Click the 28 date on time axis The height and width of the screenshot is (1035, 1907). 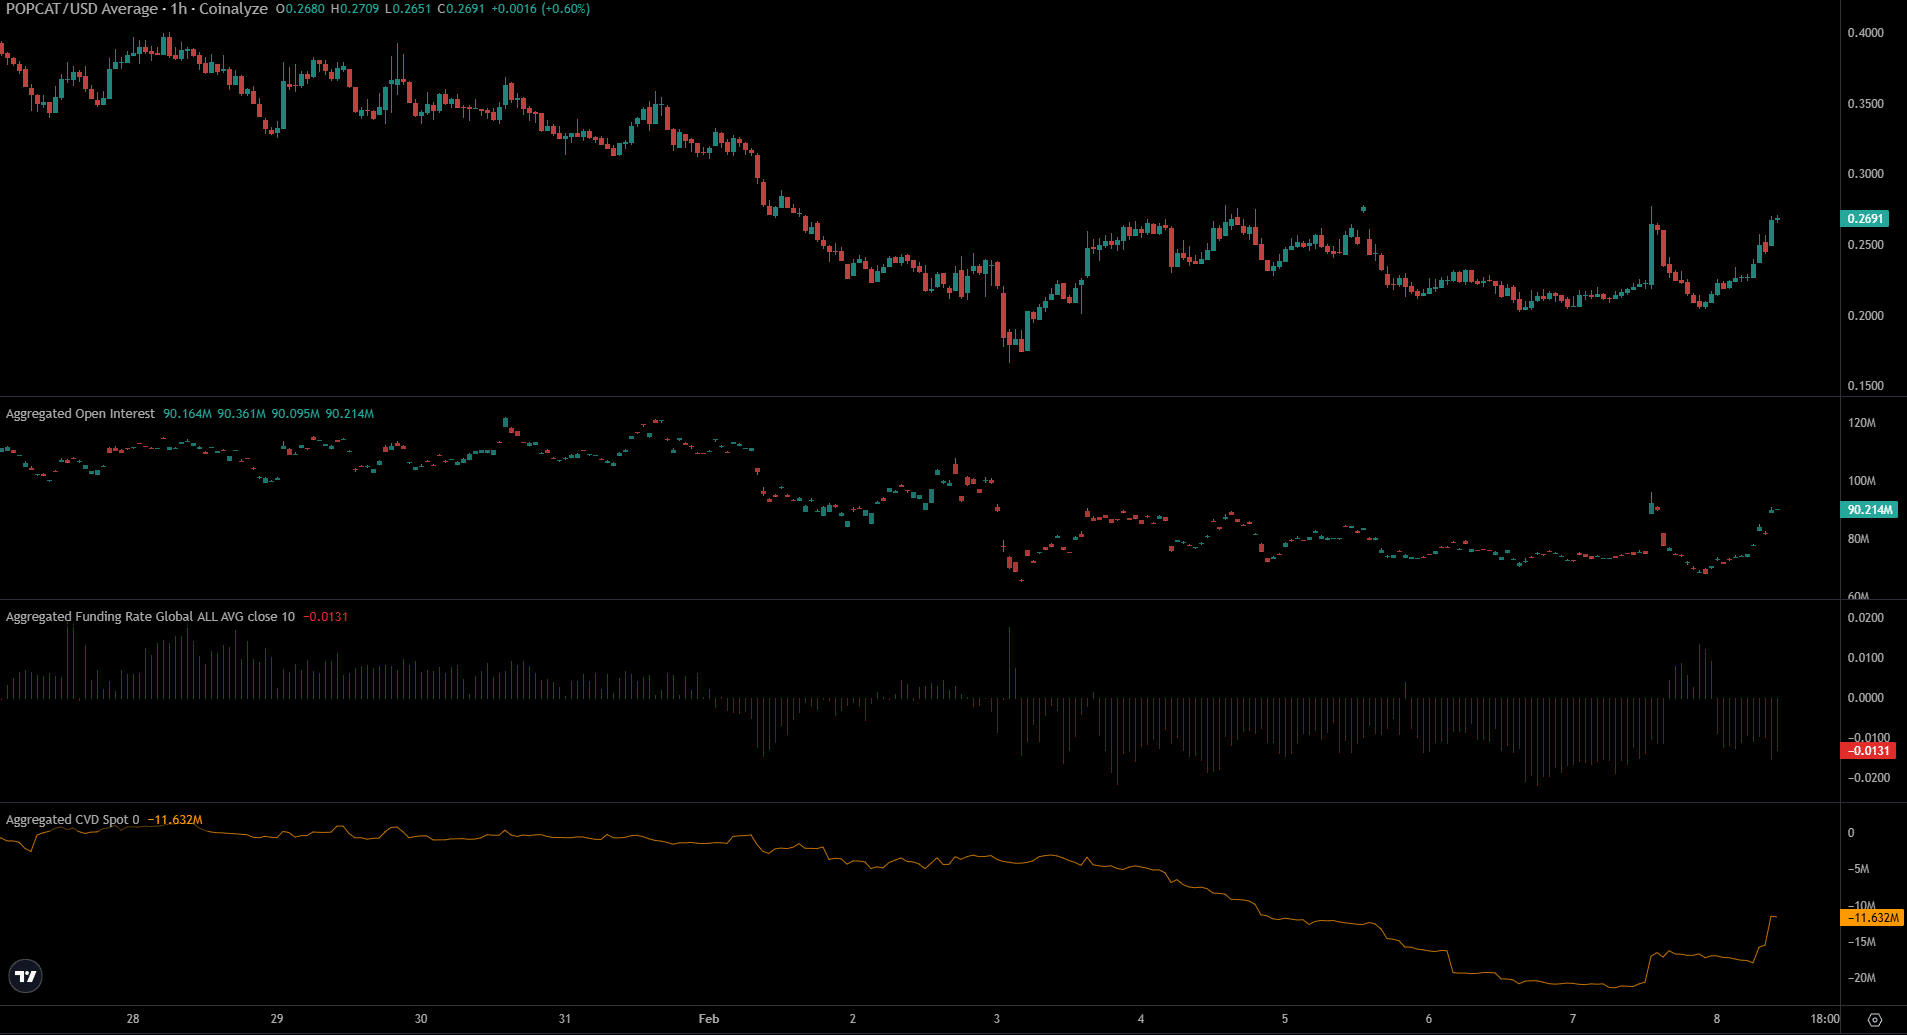[133, 1019]
